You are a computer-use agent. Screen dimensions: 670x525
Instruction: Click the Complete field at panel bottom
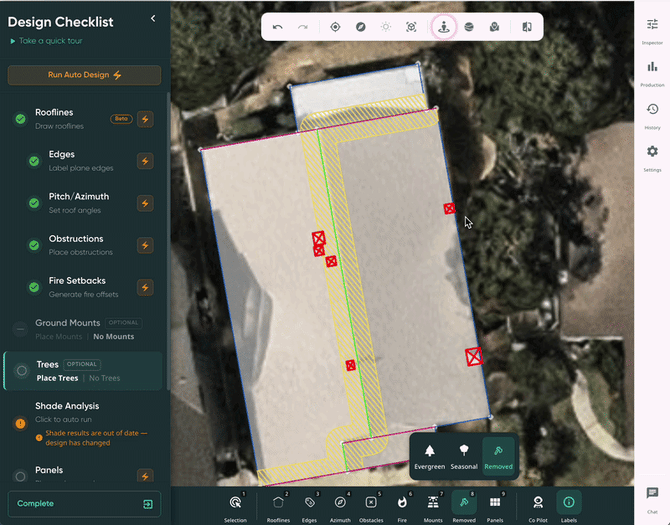coord(70,504)
